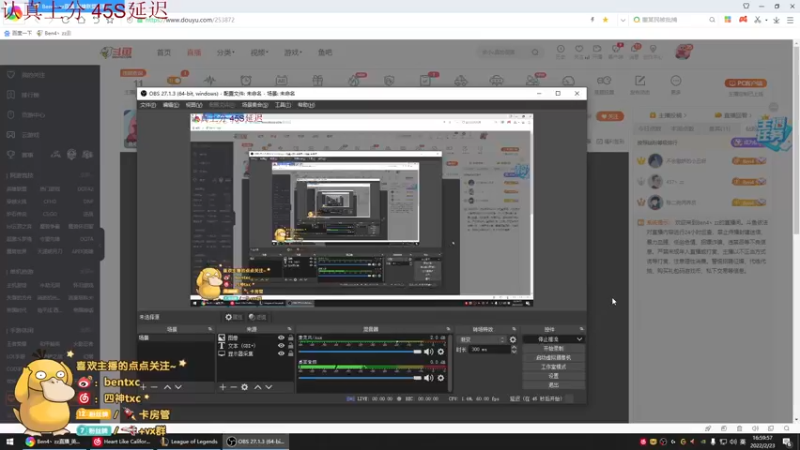Open 场景集合(S) menu in OBS

[x=255, y=105]
